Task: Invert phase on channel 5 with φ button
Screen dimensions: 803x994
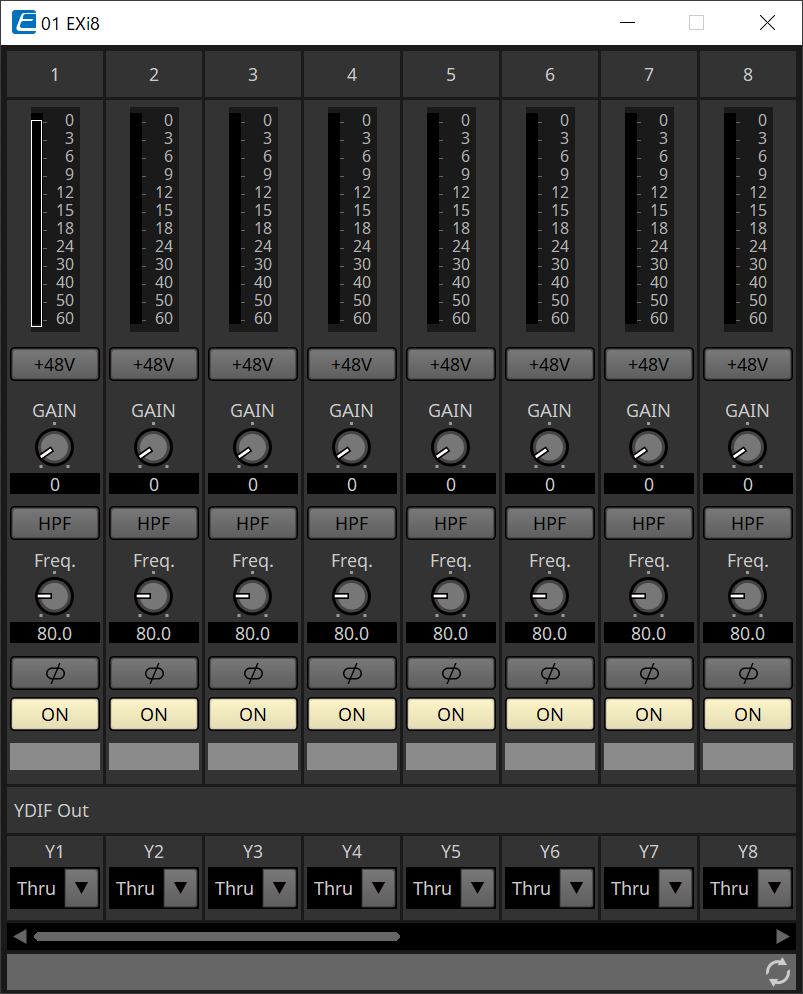Action: pos(450,673)
